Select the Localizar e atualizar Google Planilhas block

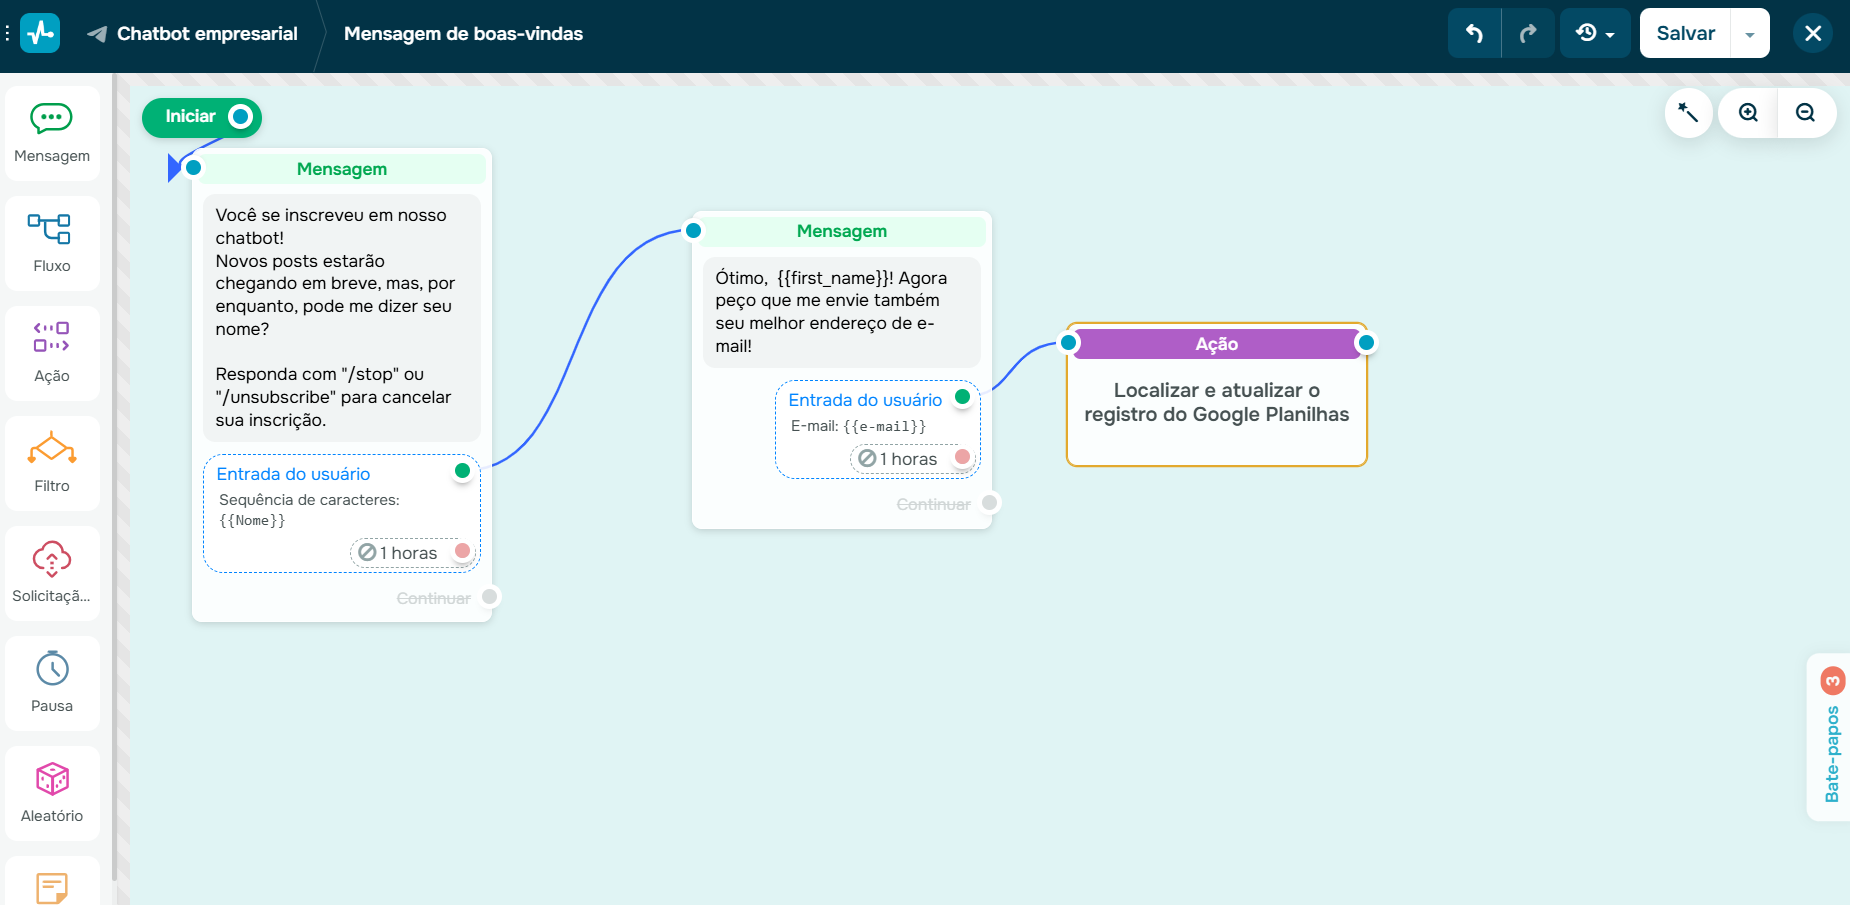pos(1216,403)
